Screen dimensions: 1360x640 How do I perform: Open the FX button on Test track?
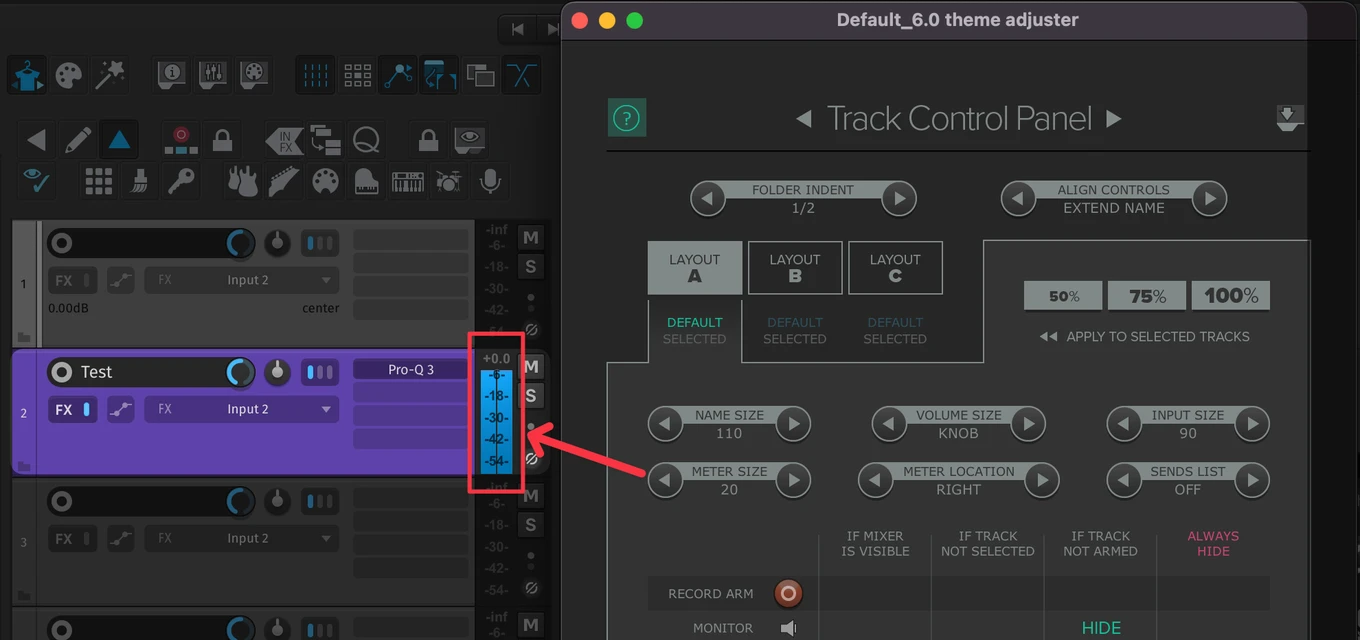click(63, 410)
